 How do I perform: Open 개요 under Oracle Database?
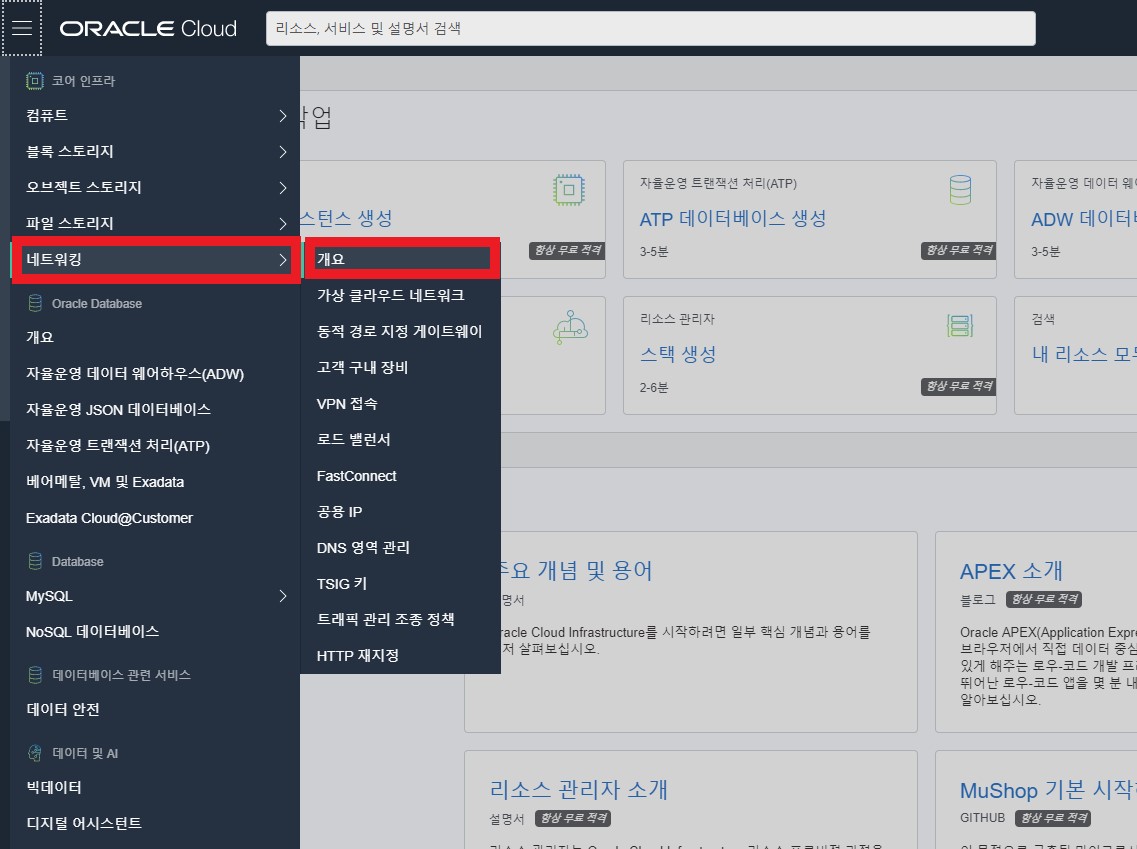click(156, 337)
